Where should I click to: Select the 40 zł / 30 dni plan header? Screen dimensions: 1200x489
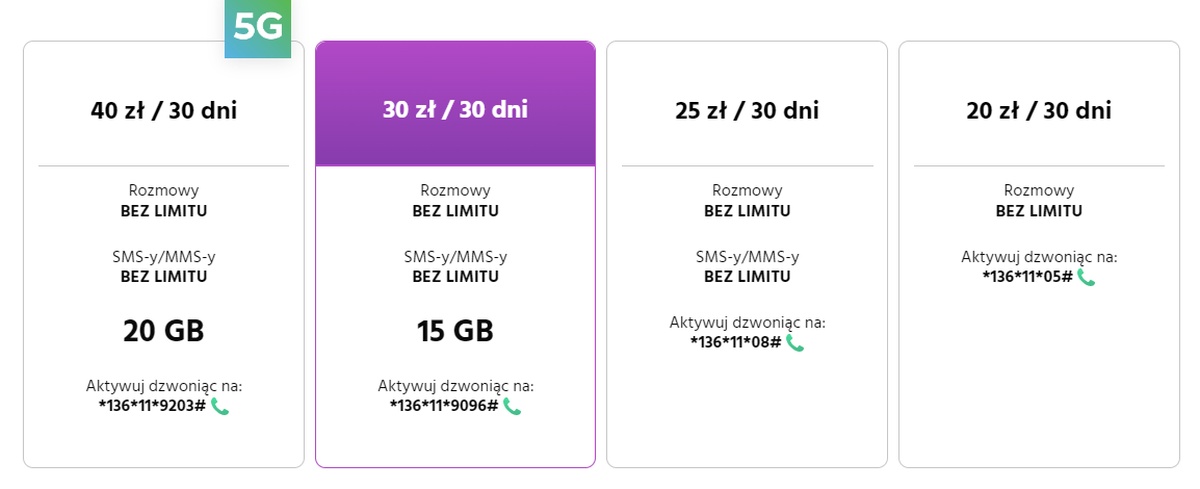coord(164,110)
